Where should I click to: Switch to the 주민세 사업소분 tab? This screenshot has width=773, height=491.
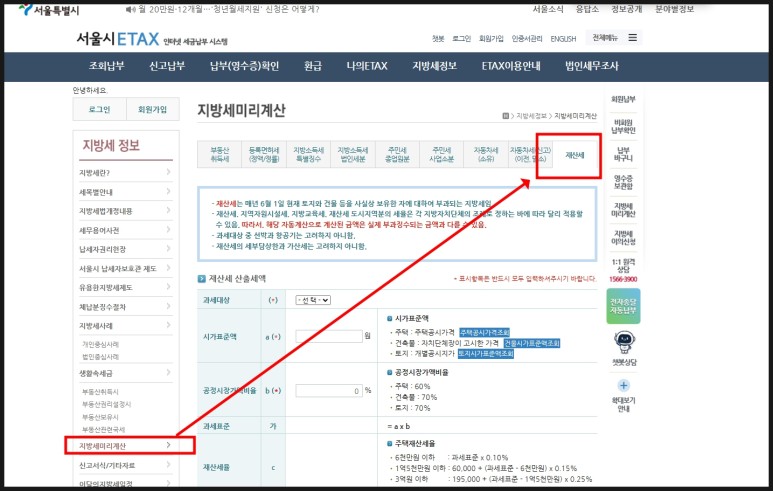pyautogui.click(x=441, y=154)
